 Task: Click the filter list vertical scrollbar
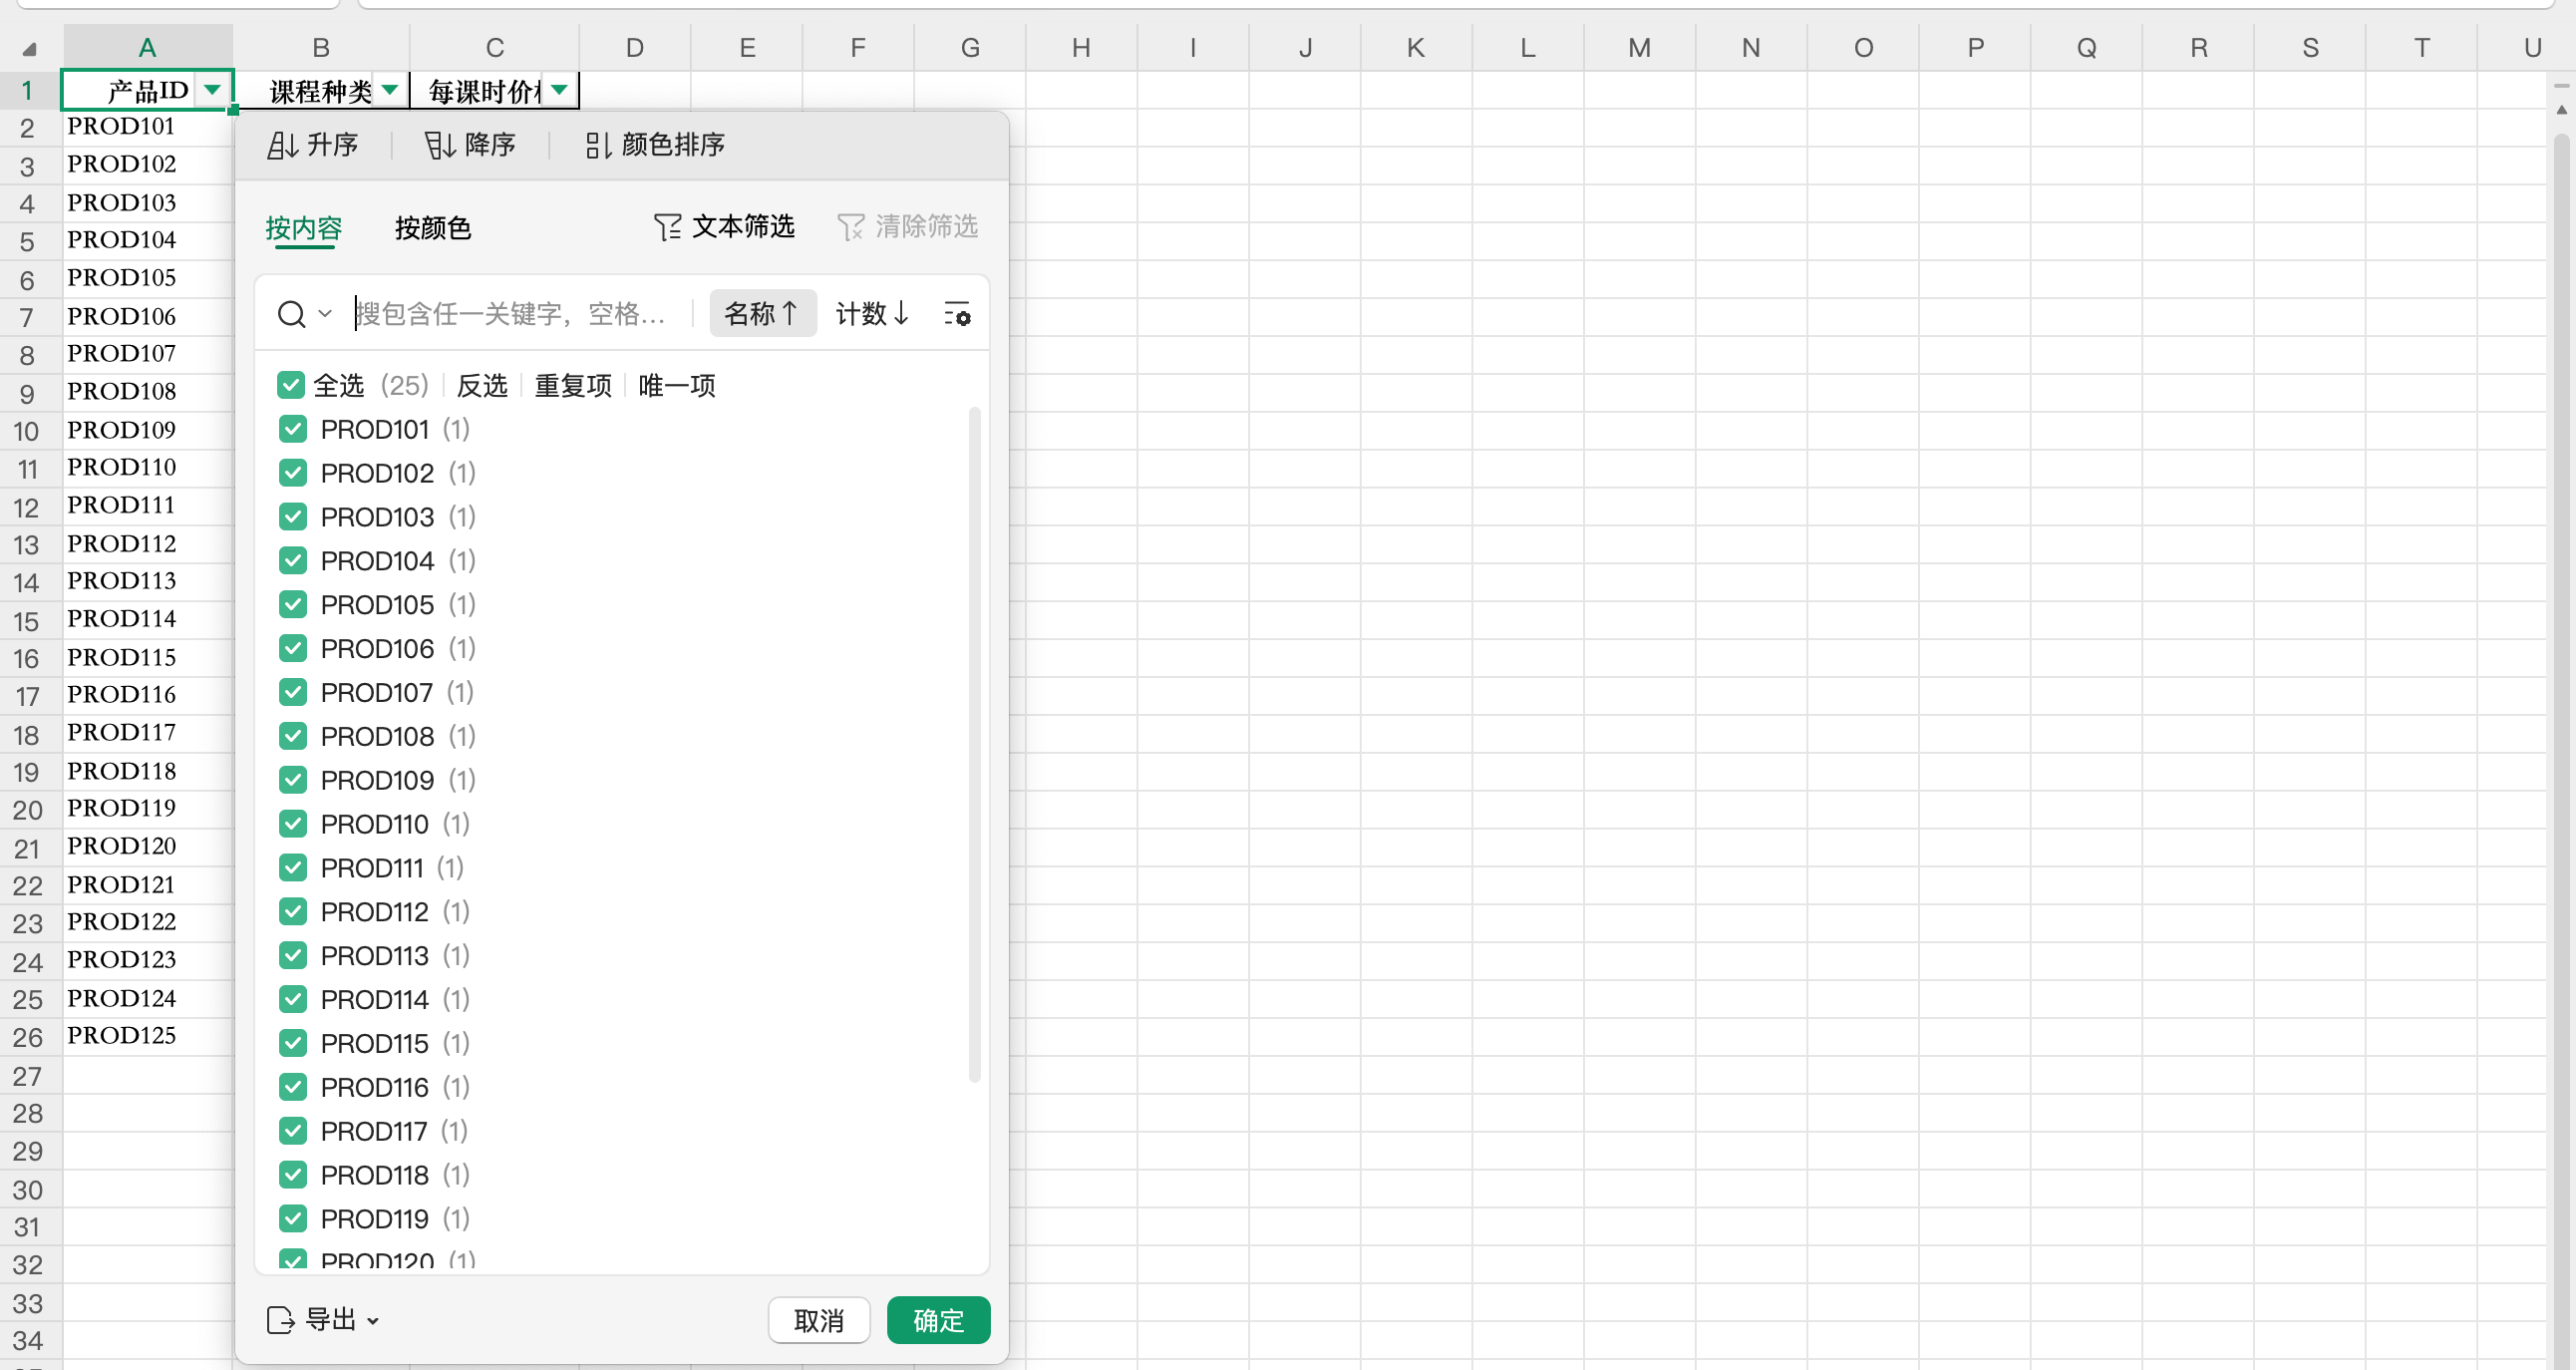974,743
